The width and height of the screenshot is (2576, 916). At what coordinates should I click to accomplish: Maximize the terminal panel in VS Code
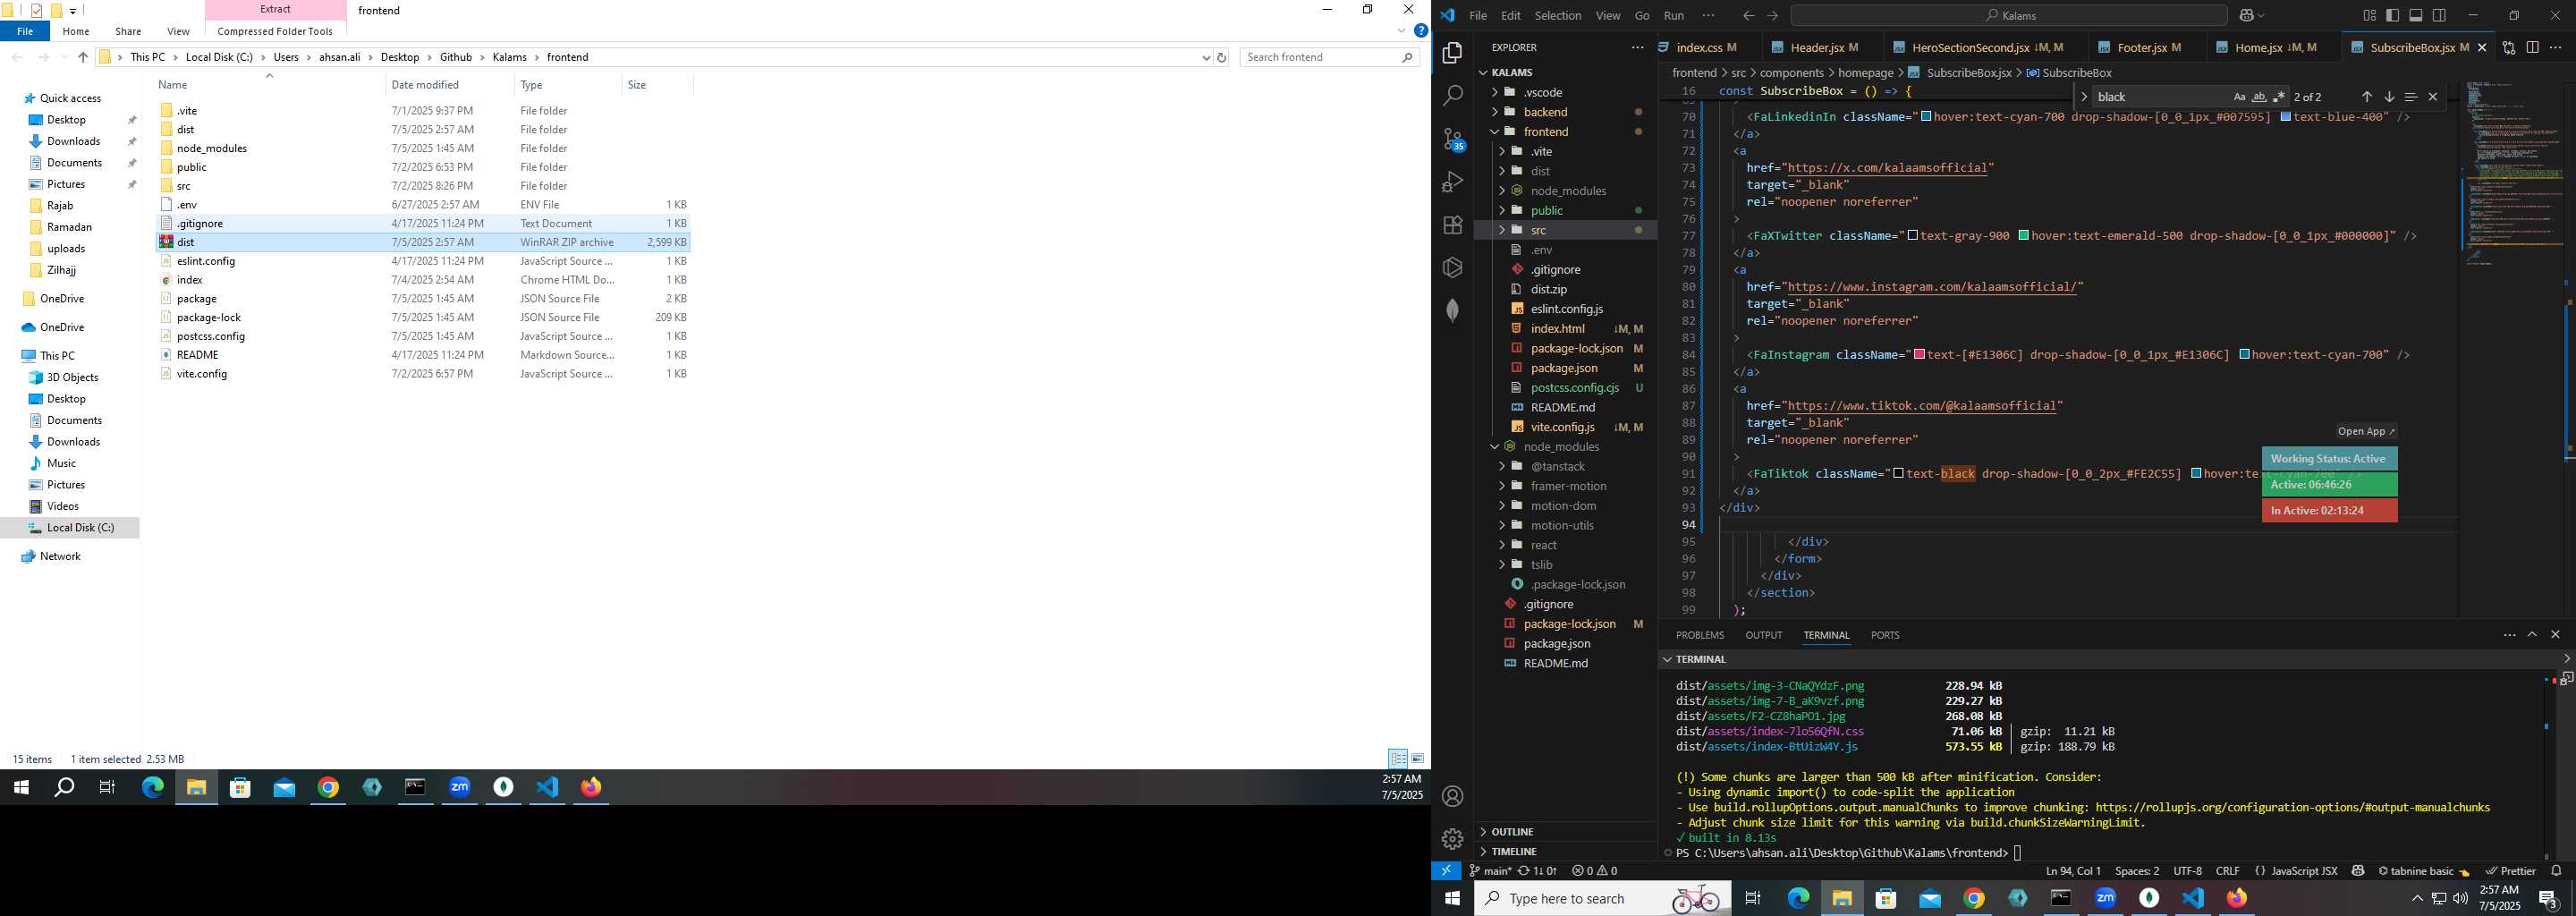pyautogui.click(x=2532, y=635)
